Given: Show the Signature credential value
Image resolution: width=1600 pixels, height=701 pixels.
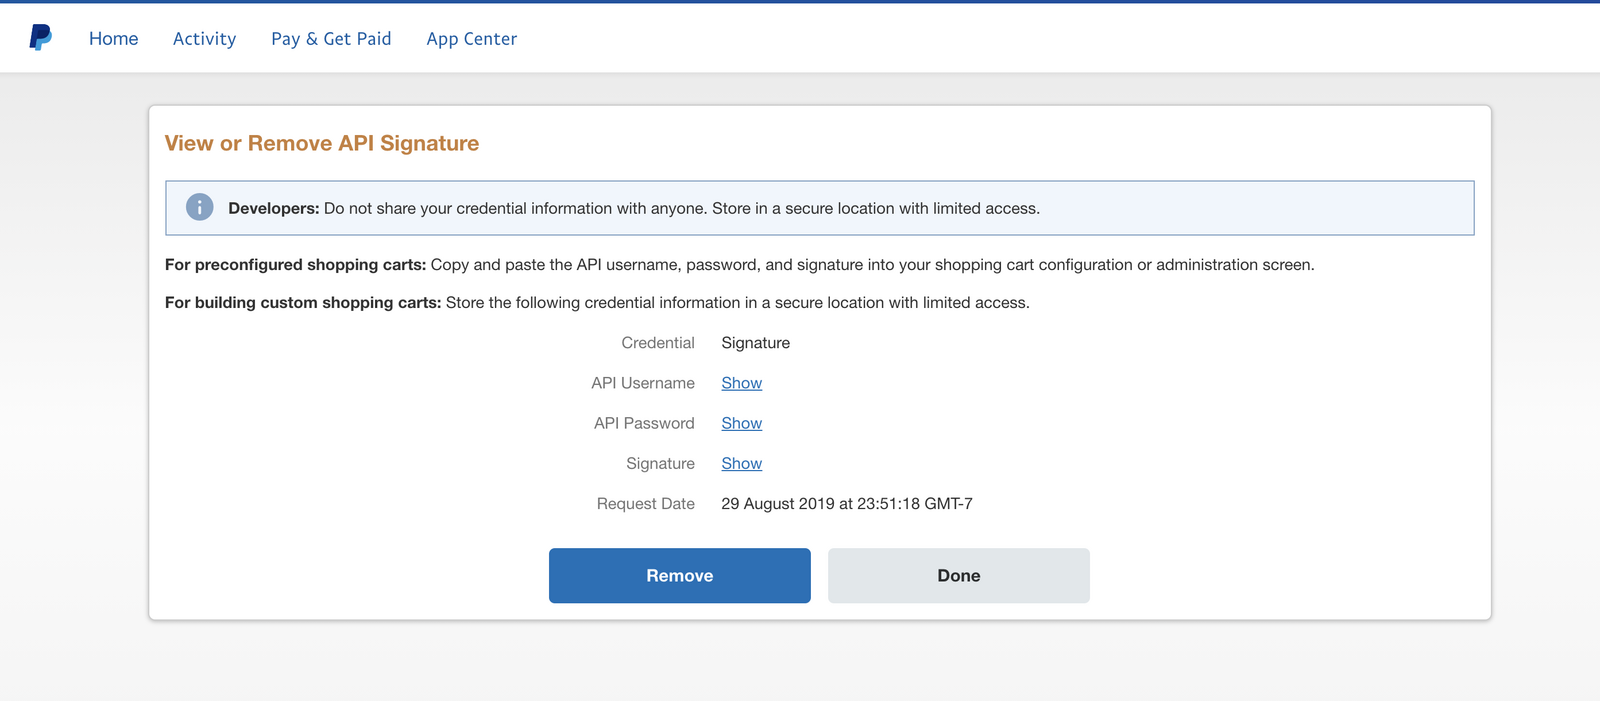Looking at the screenshot, I should tap(741, 463).
